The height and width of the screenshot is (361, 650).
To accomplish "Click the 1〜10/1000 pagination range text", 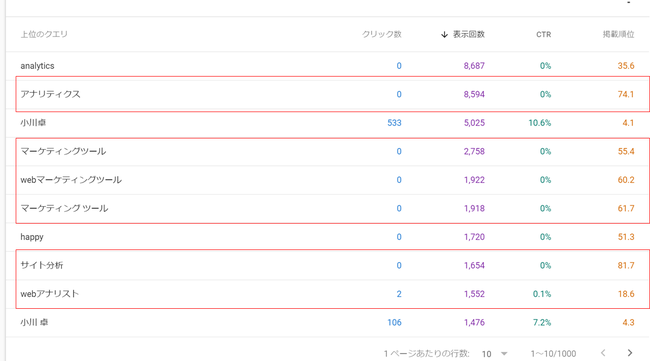I will tap(553, 354).
